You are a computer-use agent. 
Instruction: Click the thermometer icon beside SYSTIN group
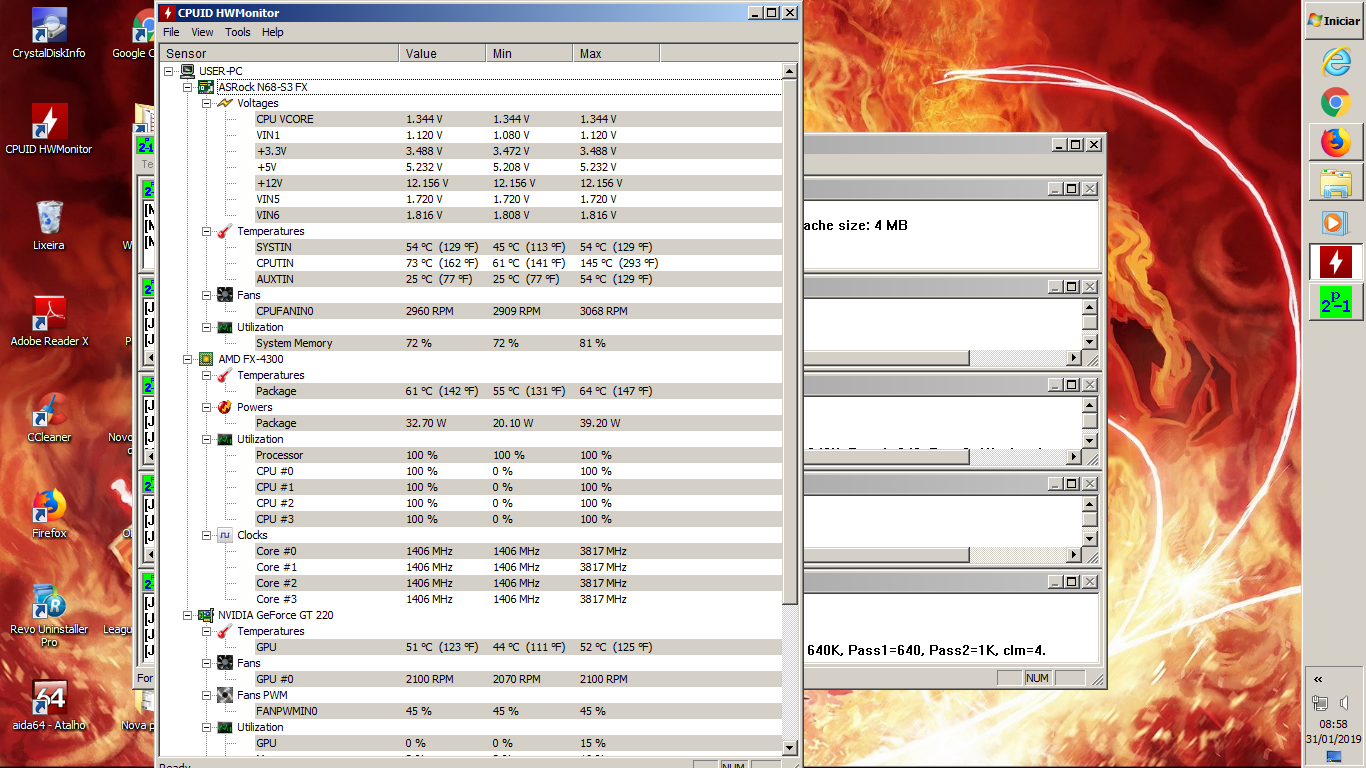tap(225, 231)
